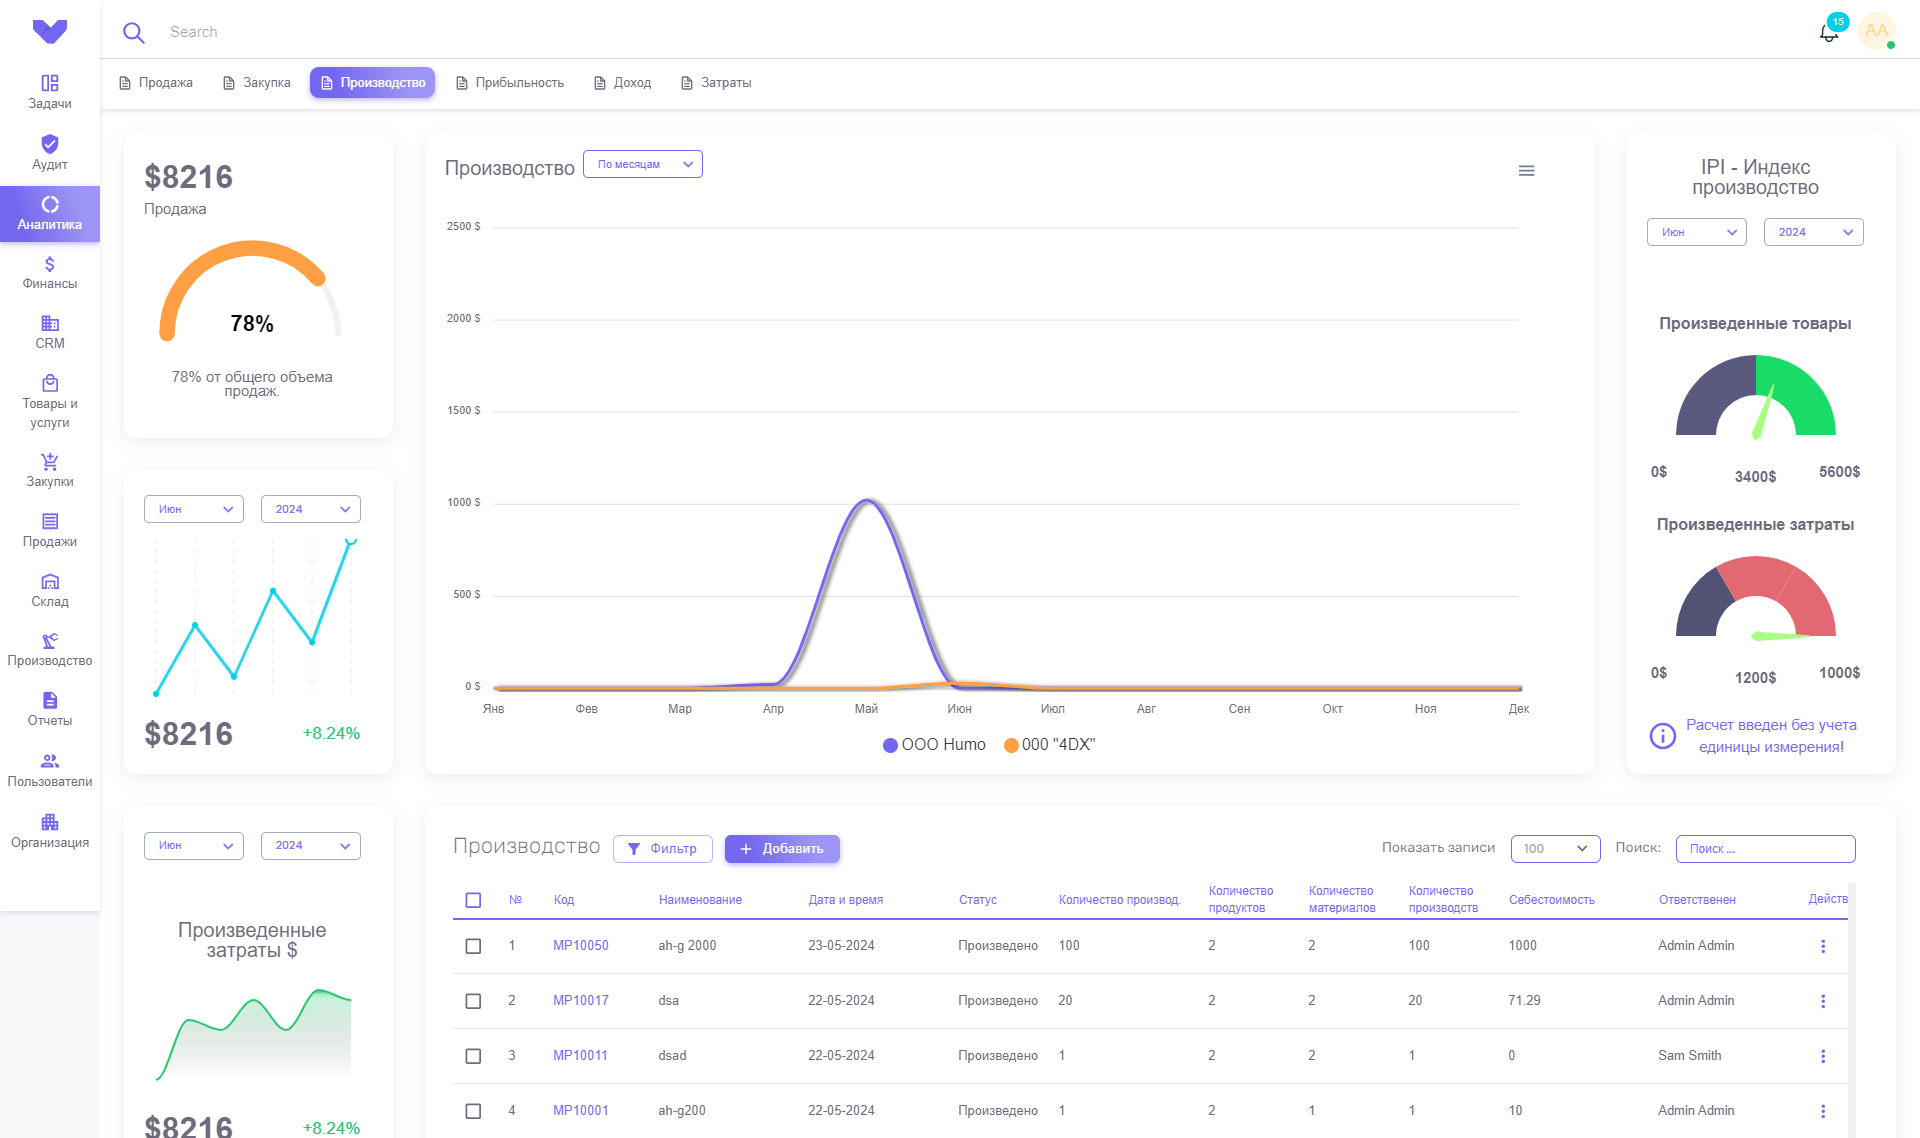Click the Фильтр button
The image size is (1920, 1138).
pos(663,849)
